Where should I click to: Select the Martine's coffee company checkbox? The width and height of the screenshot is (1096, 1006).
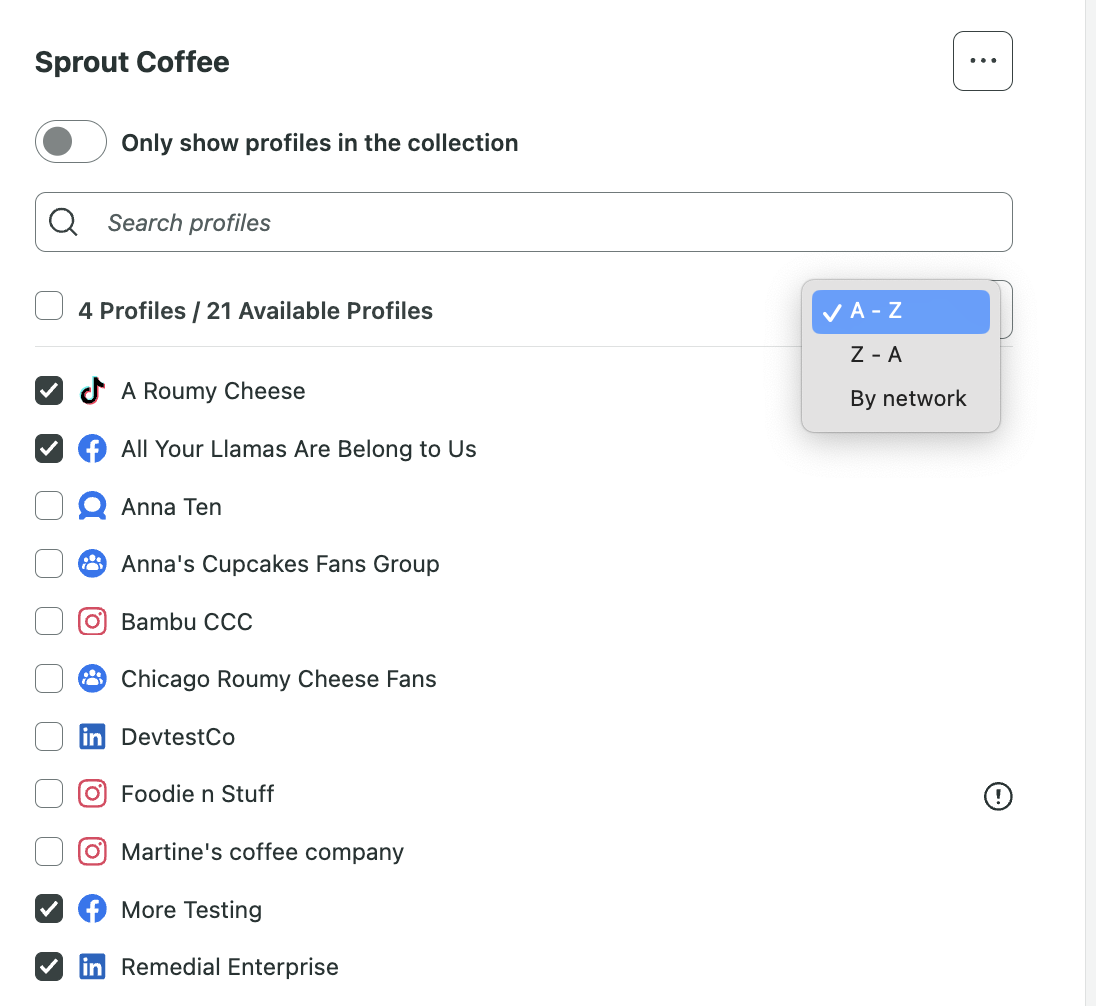click(x=48, y=851)
